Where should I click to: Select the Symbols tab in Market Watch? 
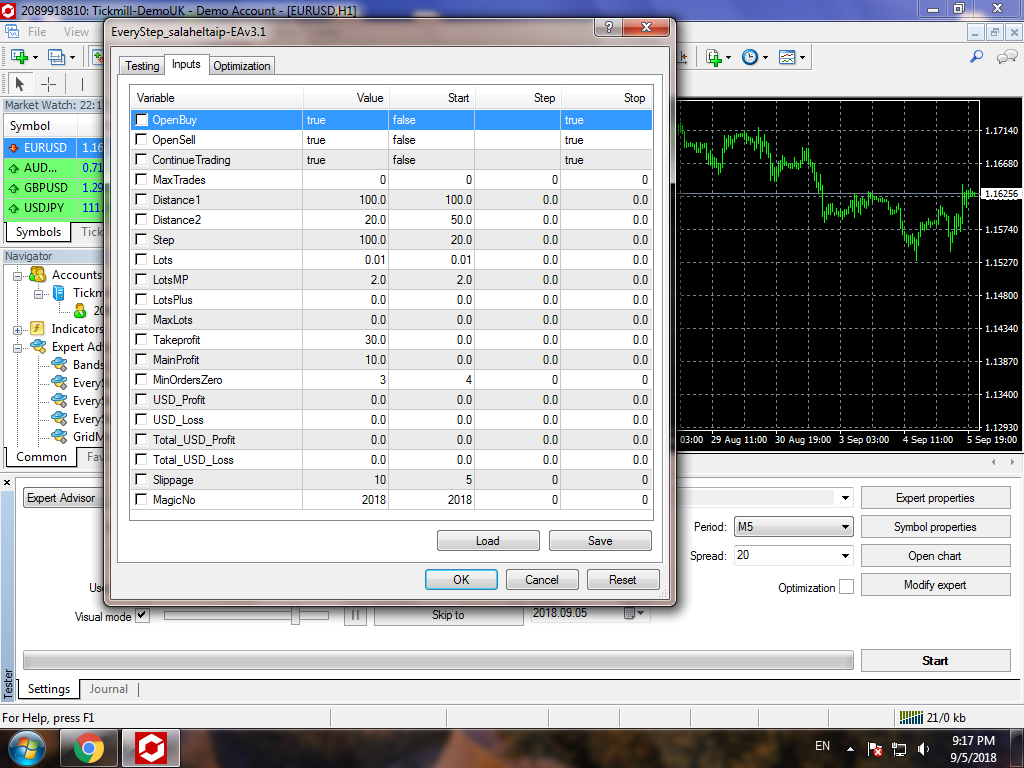coord(38,232)
